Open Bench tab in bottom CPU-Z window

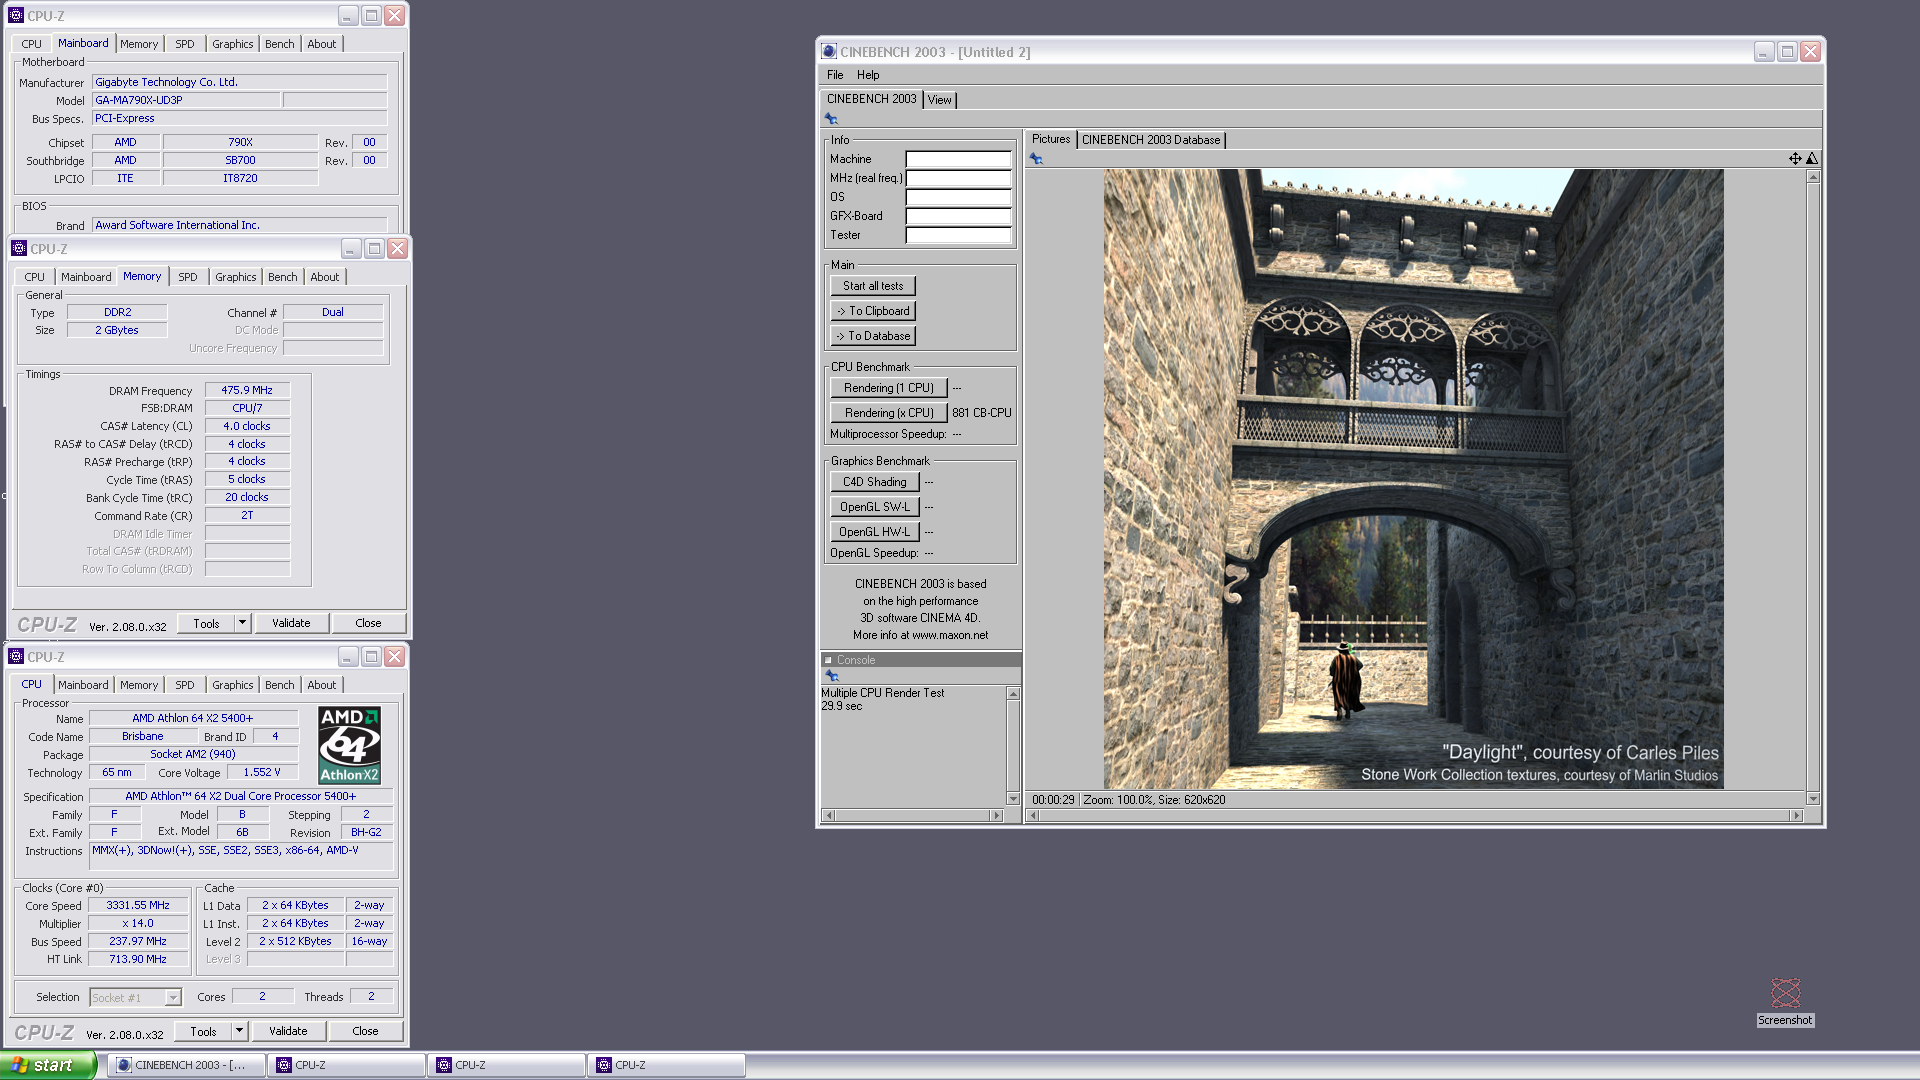click(280, 685)
